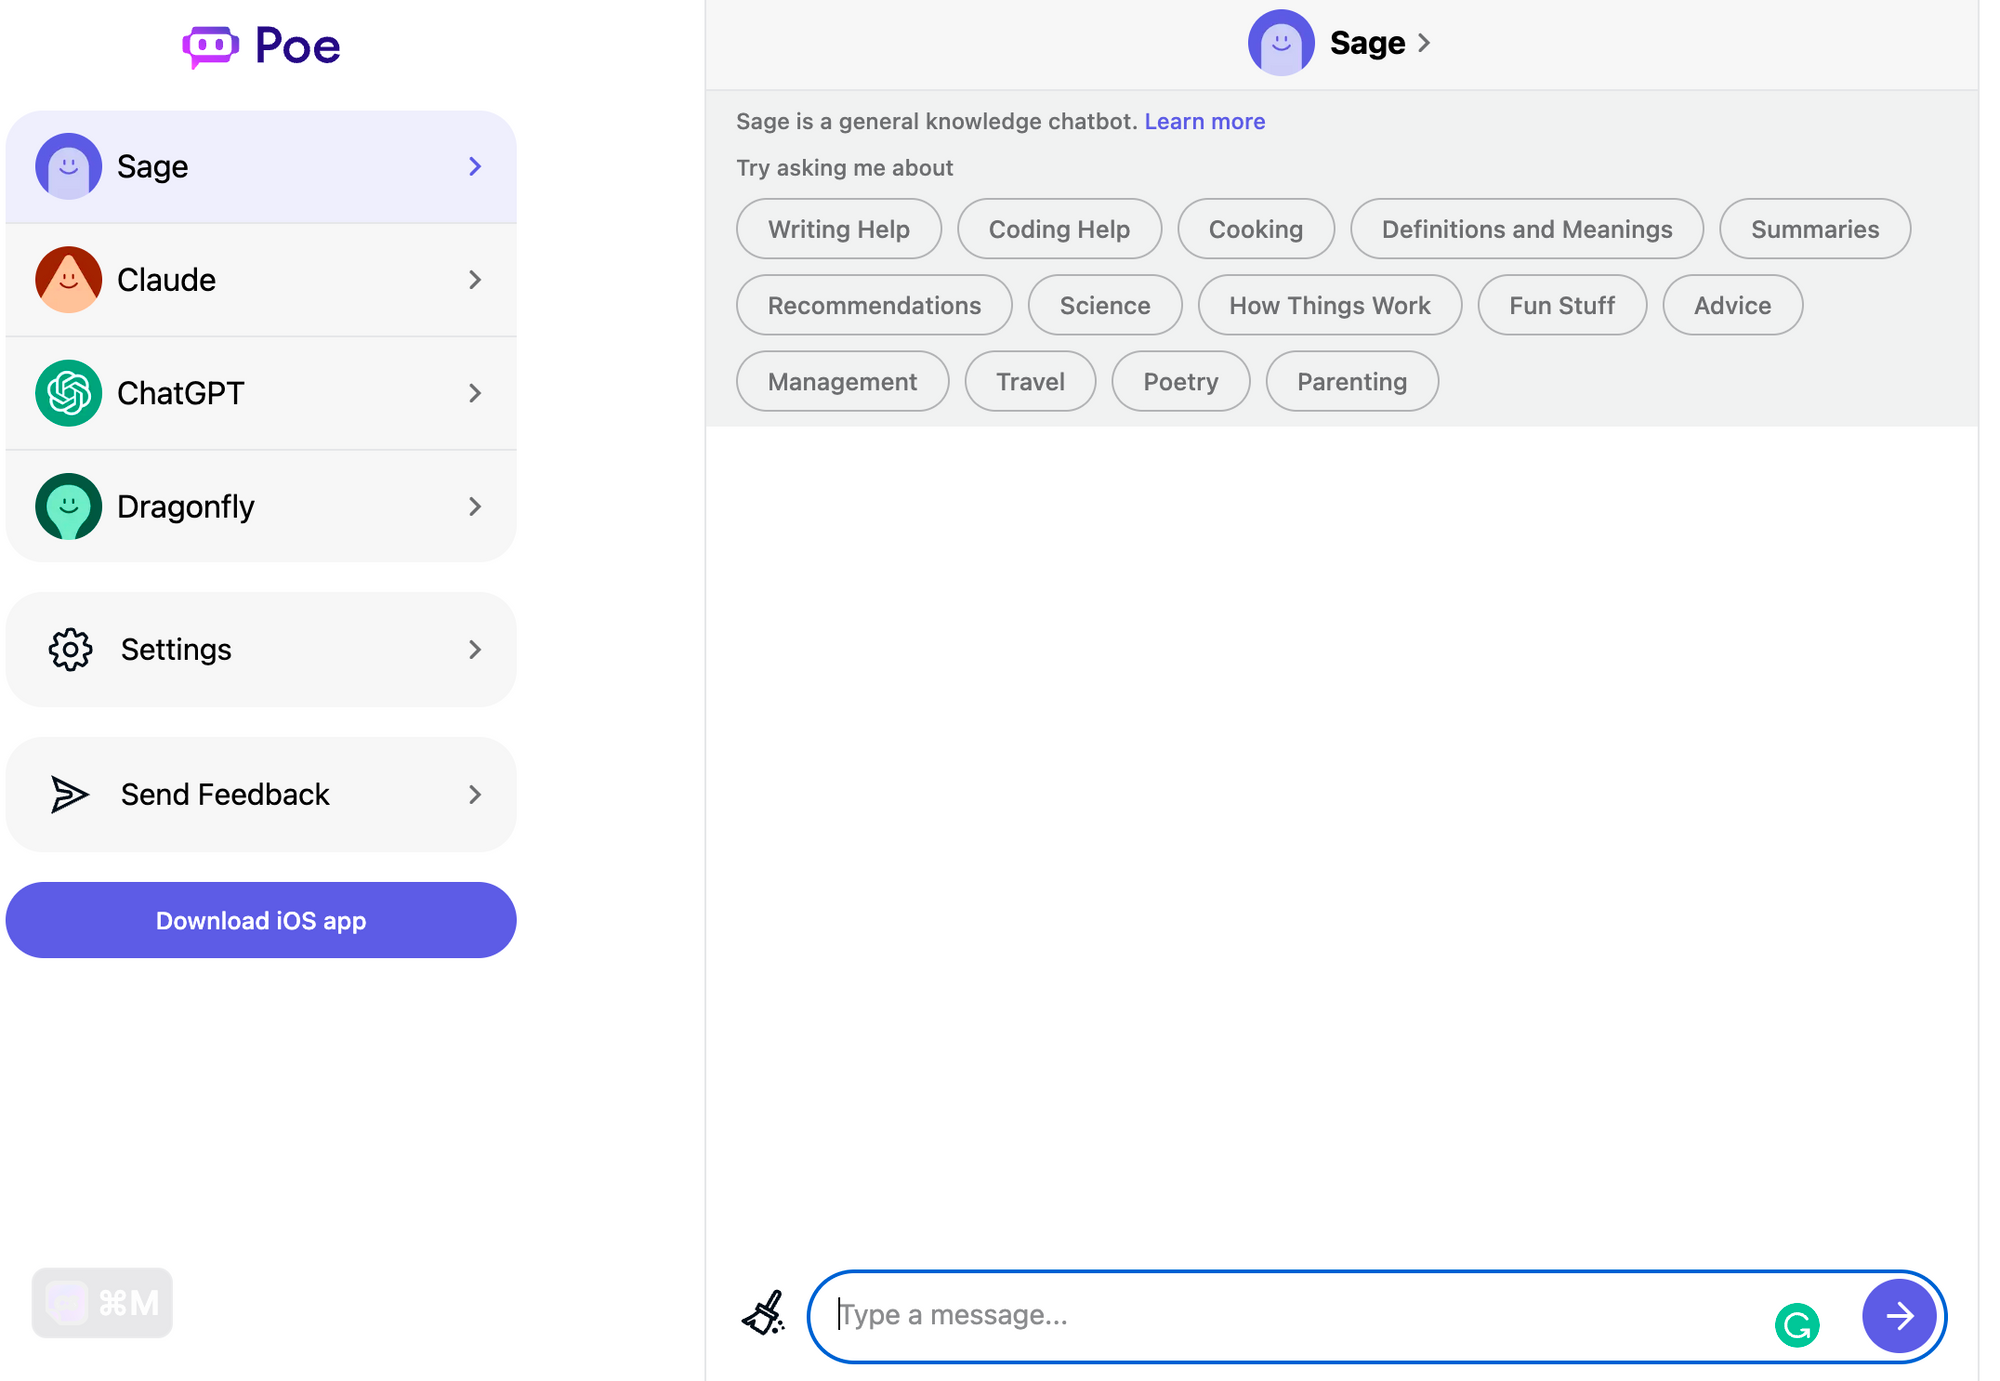Expand the Claude chatbot menu
The image size is (2000, 1381).
tap(477, 280)
